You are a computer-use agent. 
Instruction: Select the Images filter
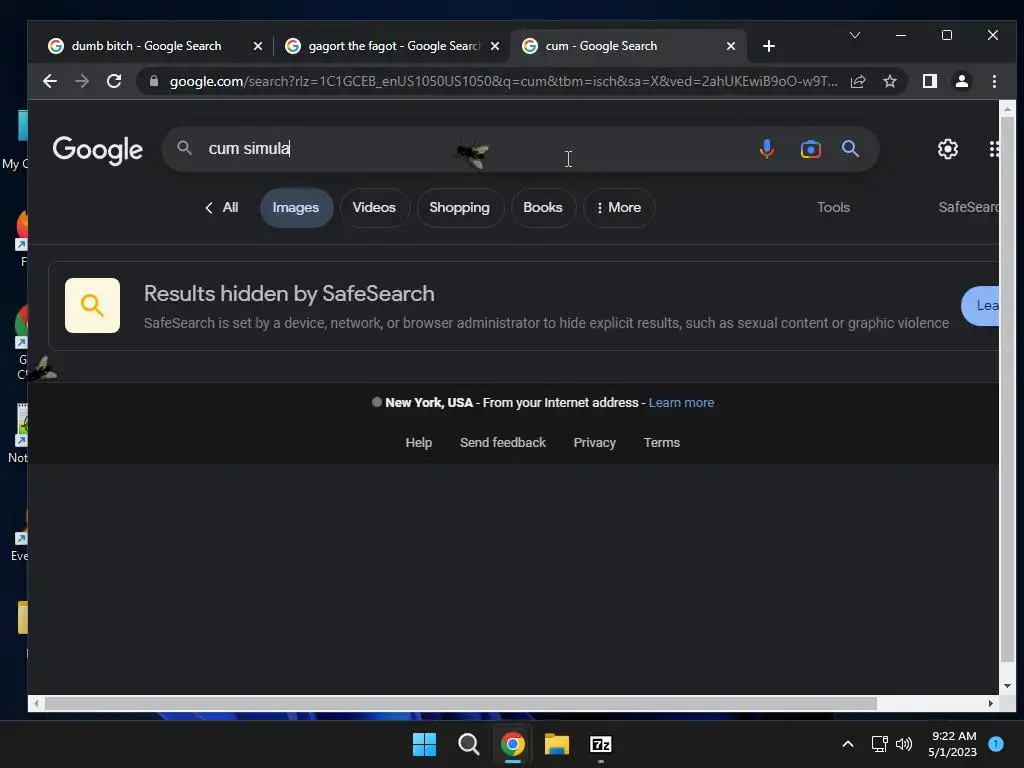tap(296, 208)
